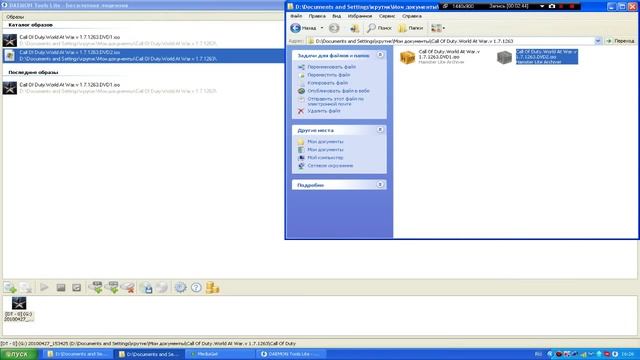Click the Переход go button
This screenshot has width=640, height=360.
[x=620, y=41]
